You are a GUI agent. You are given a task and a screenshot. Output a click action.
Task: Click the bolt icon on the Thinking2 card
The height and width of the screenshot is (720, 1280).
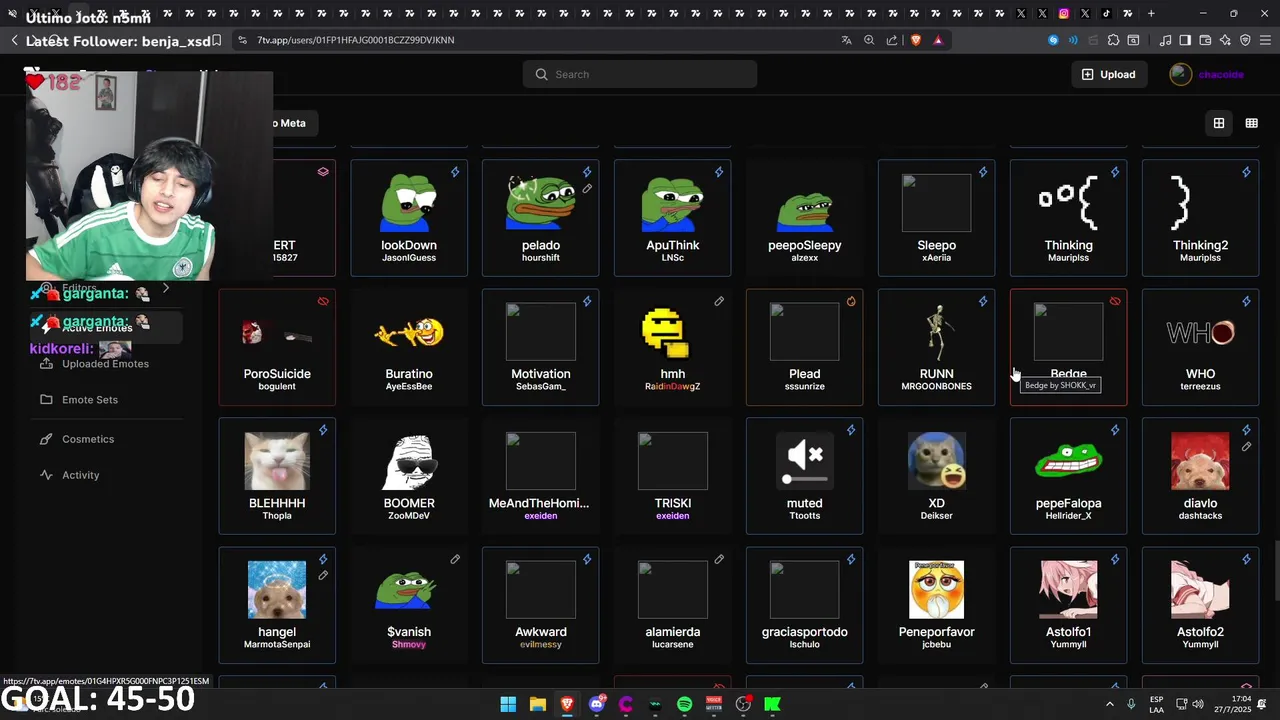point(1246,172)
